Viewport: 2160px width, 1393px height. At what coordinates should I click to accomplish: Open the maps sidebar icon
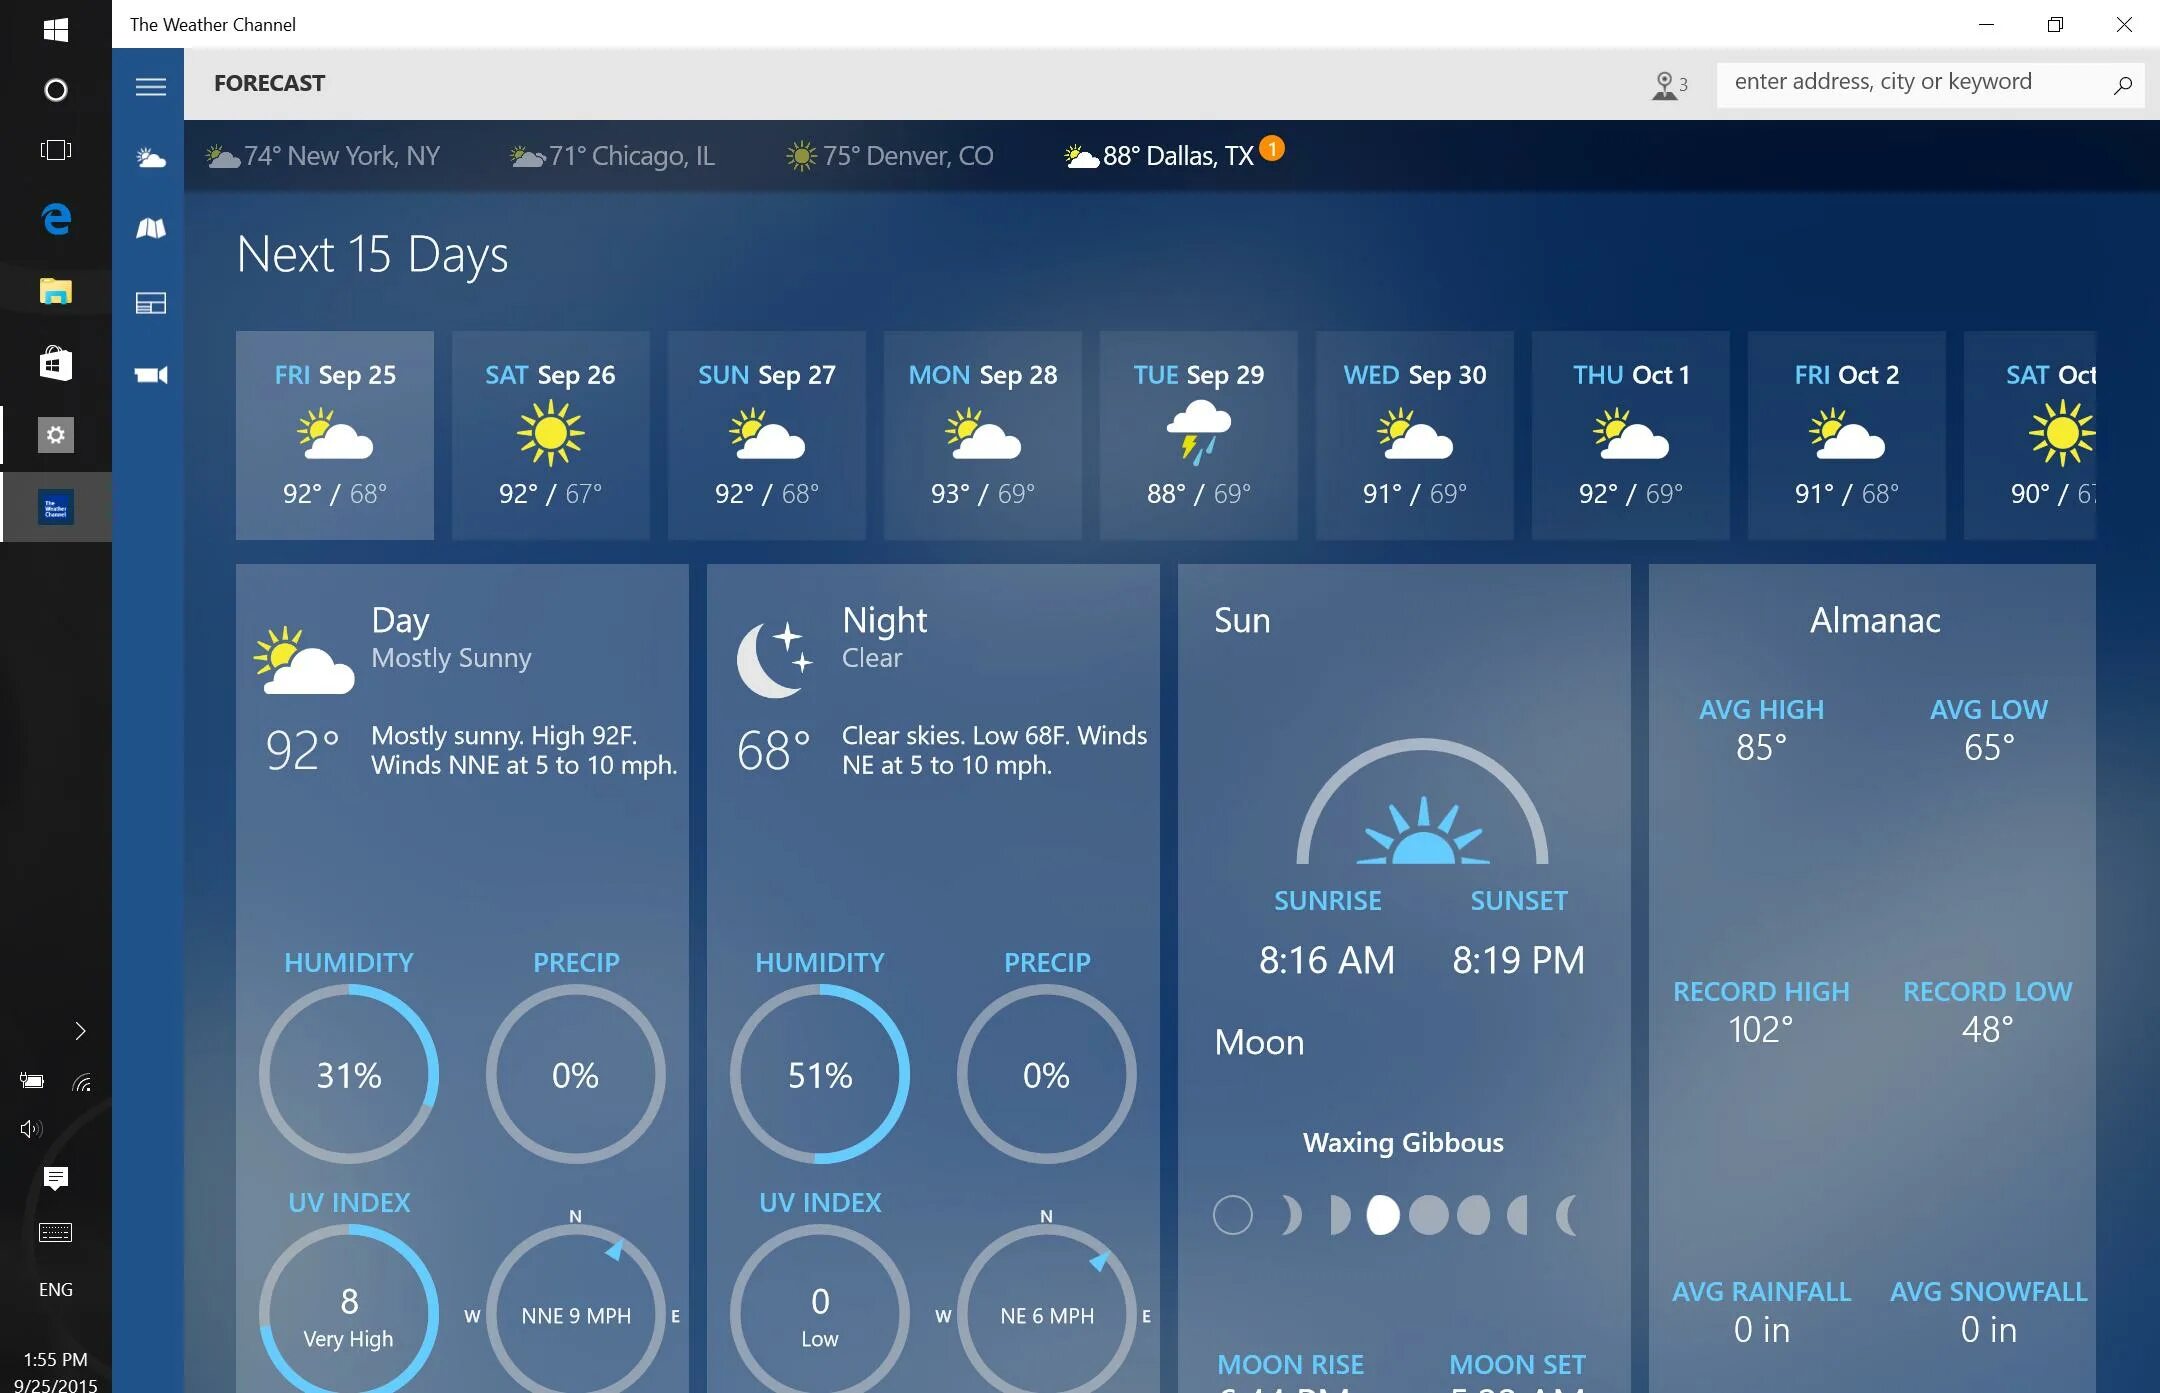coord(150,229)
